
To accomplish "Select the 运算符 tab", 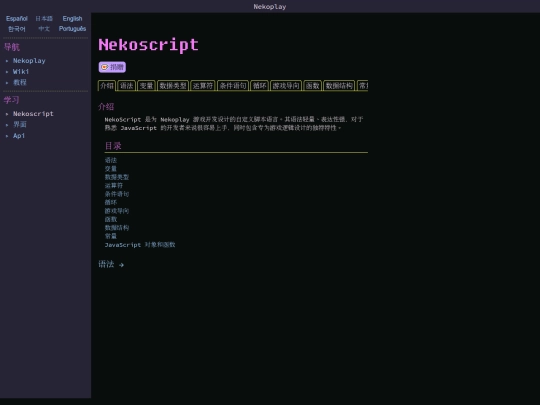I will coord(203,85).
